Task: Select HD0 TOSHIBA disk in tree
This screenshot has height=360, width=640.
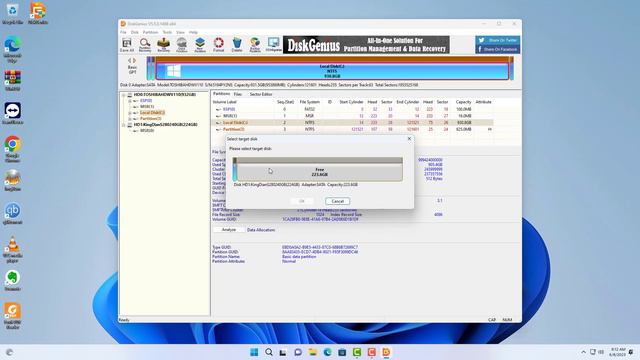Action: 164,95
